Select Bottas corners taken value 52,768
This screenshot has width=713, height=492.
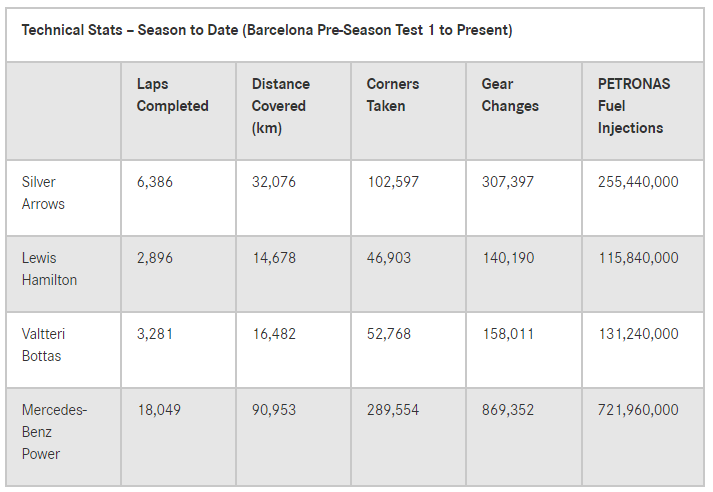tap(389, 334)
